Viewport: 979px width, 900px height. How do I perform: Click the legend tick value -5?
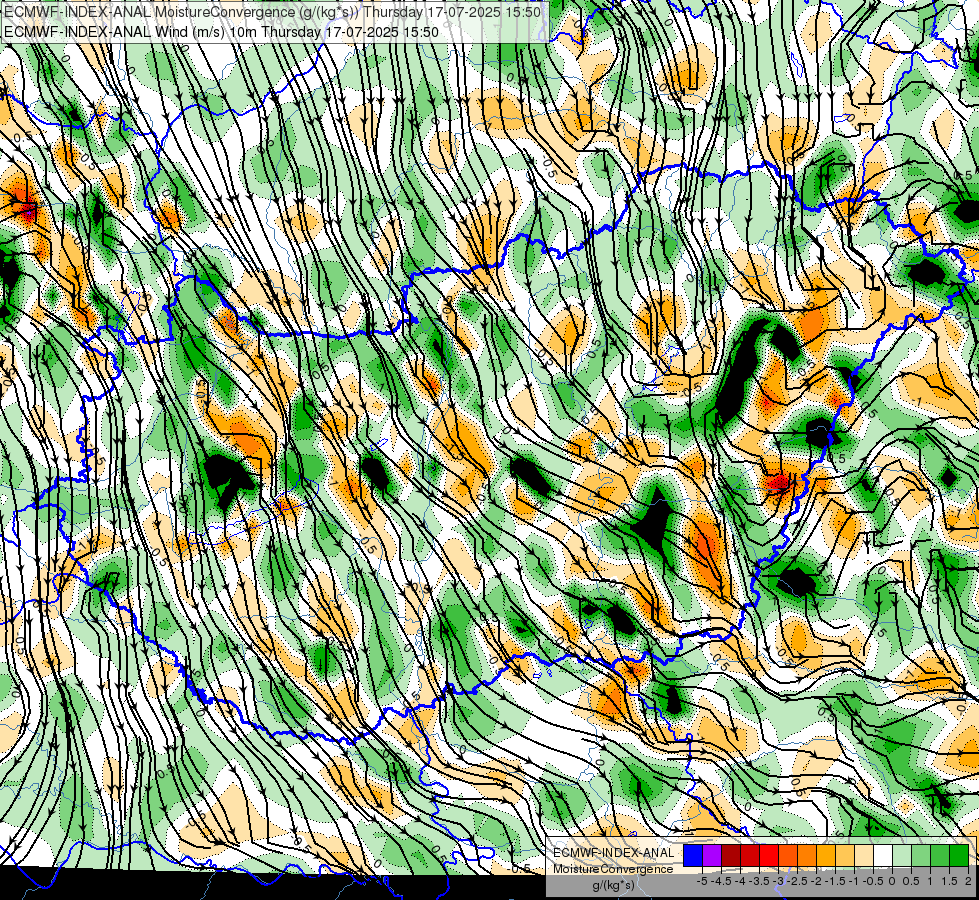pyautogui.click(x=702, y=881)
